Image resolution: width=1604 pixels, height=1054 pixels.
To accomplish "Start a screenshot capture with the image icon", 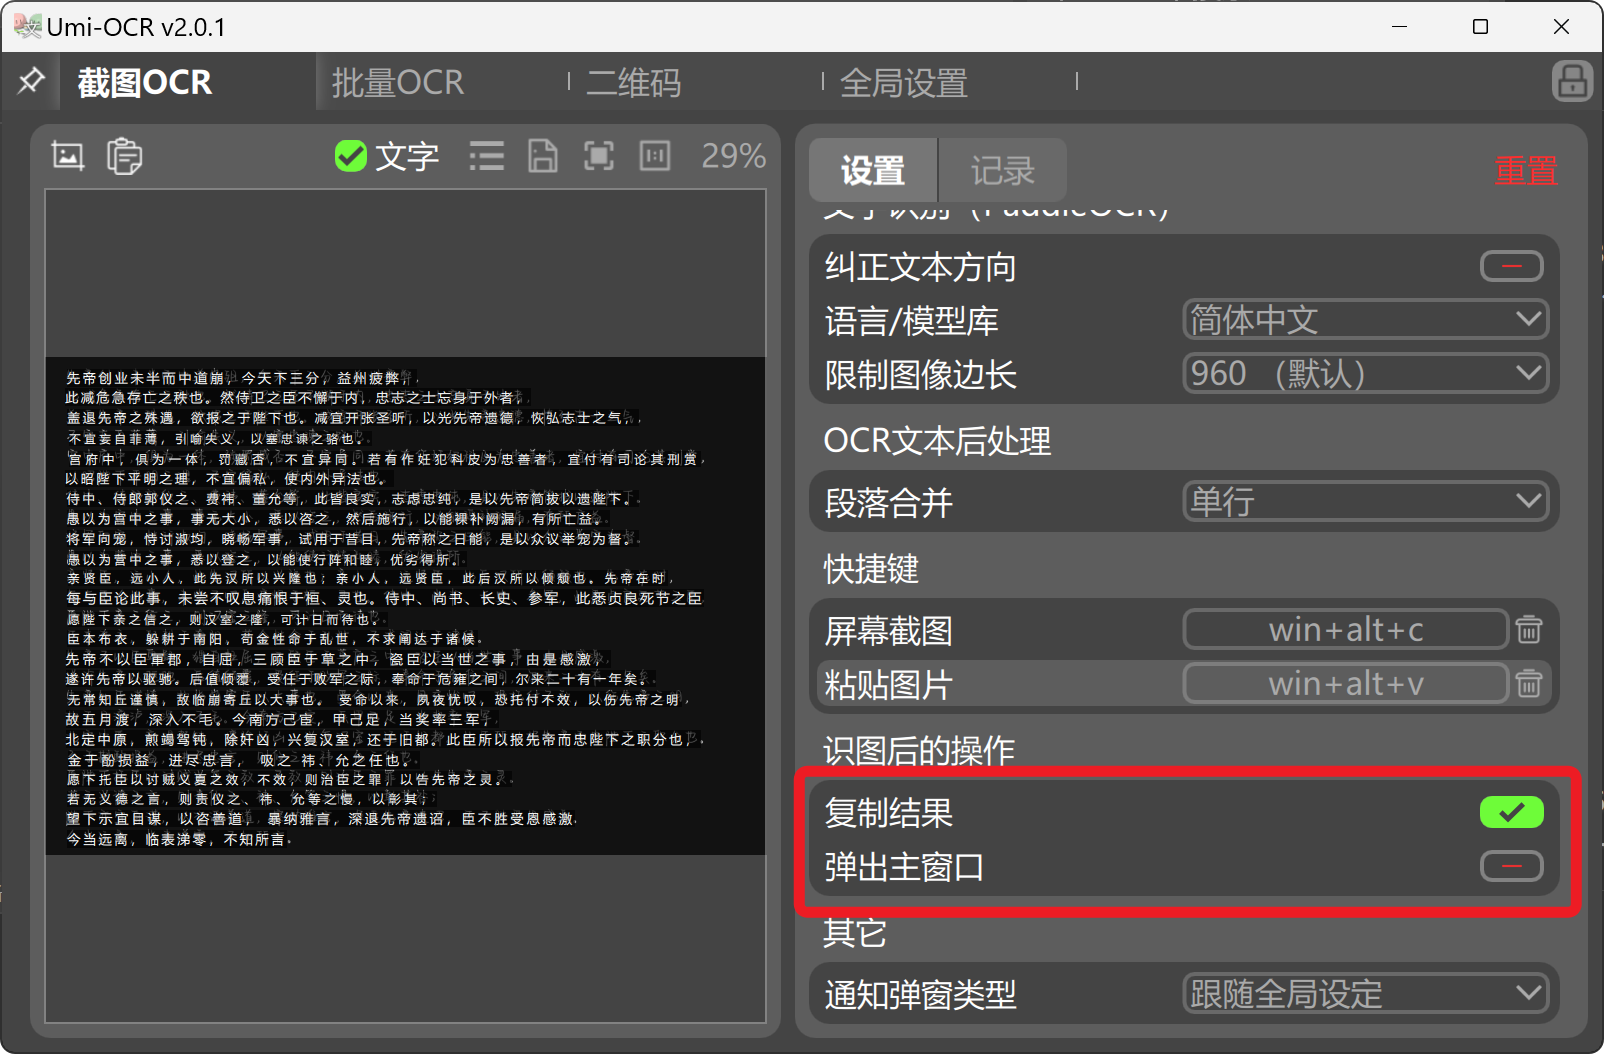I will [x=68, y=156].
